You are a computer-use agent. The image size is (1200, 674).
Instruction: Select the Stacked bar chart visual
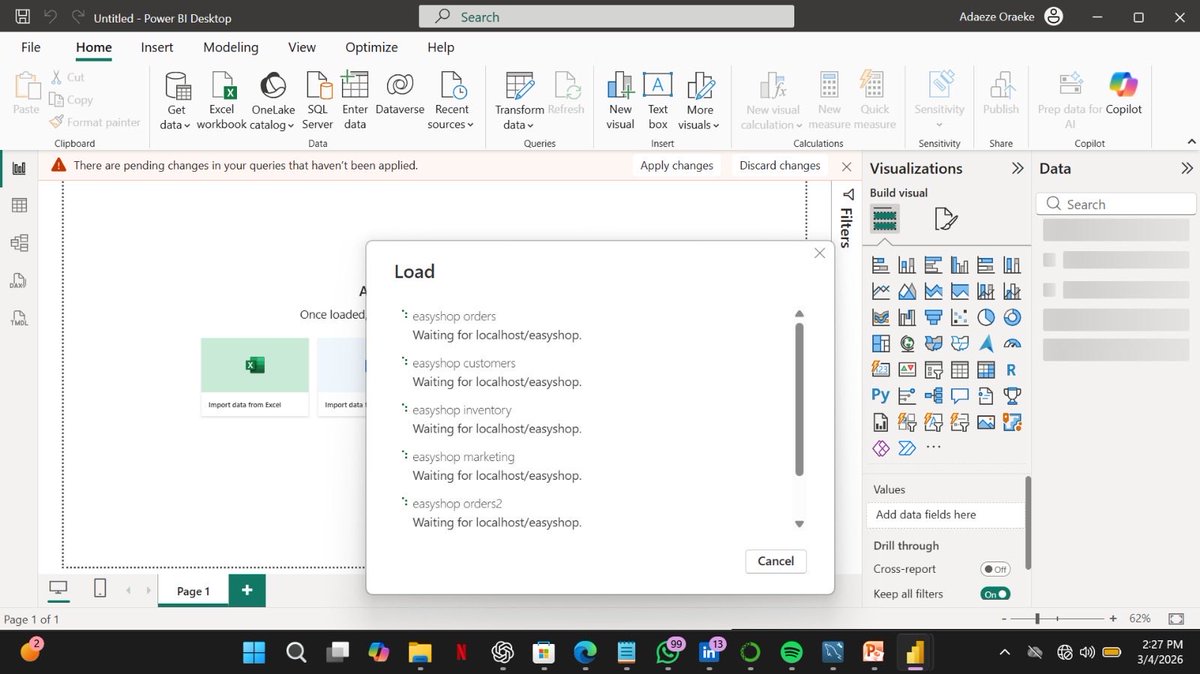(881, 265)
